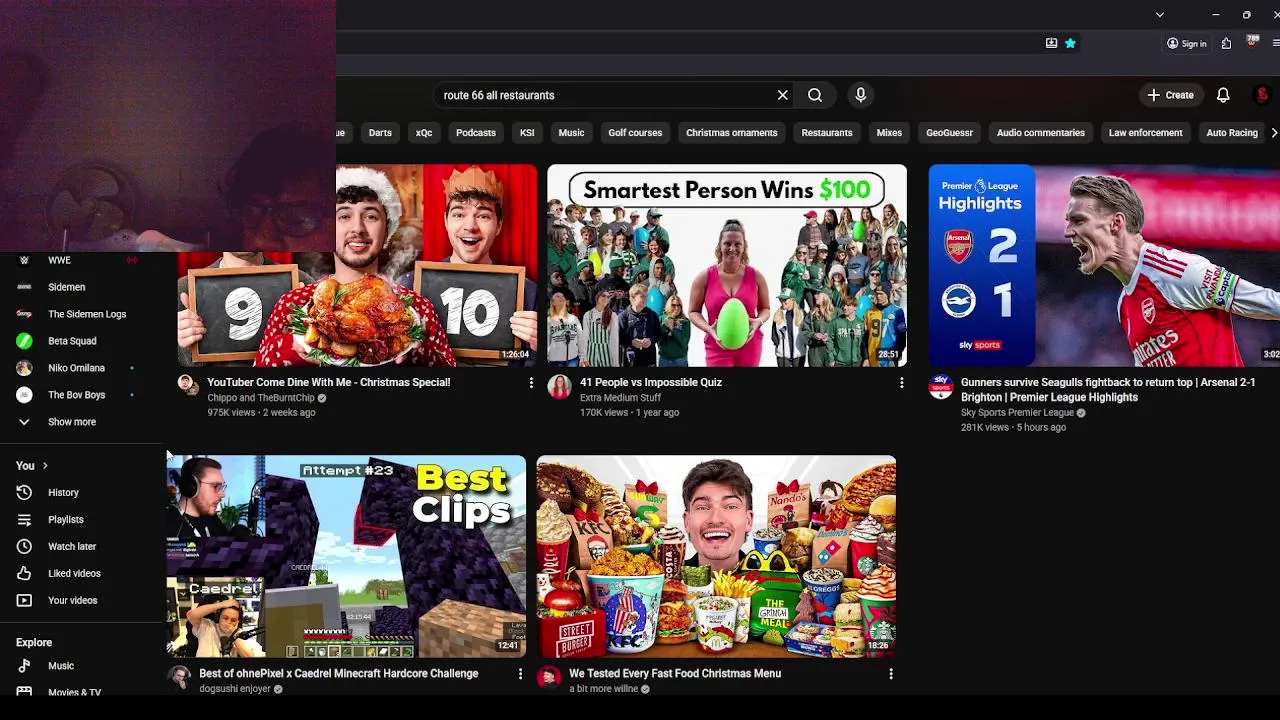Select the Law enforcement filter chip
This screenshot has width=1280, height=720.
click(x=1145, y=132)
